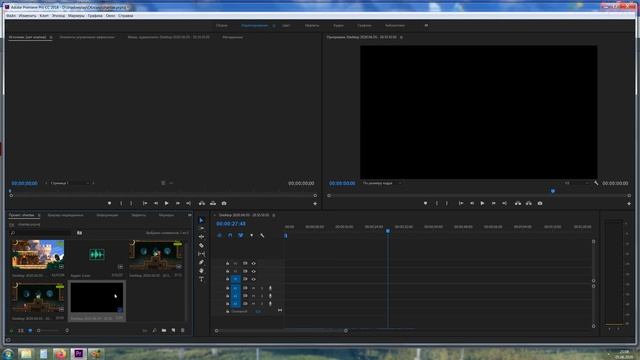Screen dimensions: 640x360
Task: Switch to Сборка workspace
Action: (x=222, y=25)
